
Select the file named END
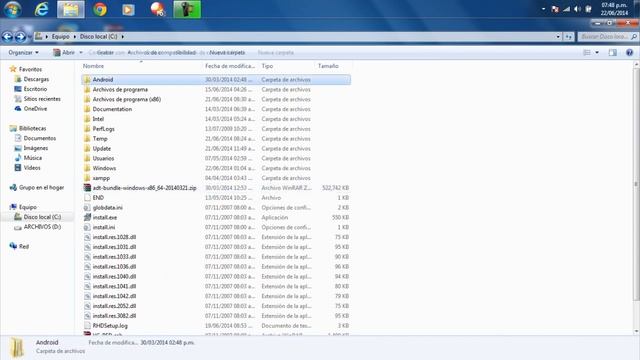(x=98, y=198)
